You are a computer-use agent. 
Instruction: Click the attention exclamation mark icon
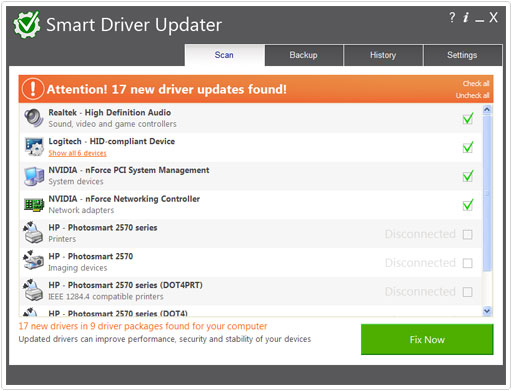[33, 89]
